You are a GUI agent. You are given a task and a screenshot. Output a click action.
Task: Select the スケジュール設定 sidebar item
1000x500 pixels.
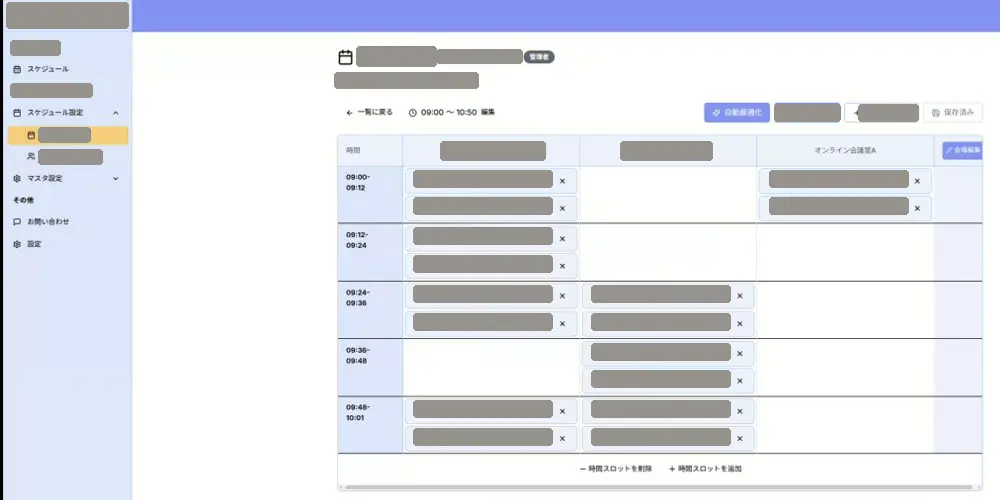[55, 113]
